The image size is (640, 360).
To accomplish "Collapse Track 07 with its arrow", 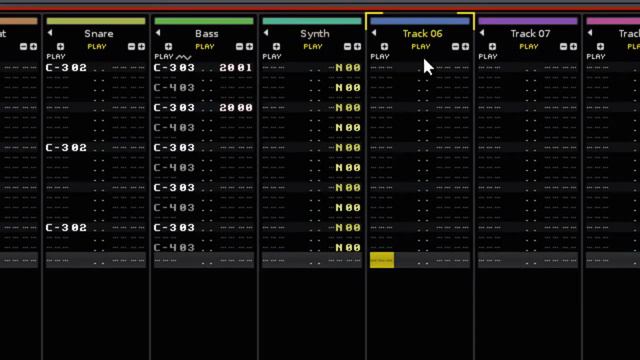I will (482, 33).
